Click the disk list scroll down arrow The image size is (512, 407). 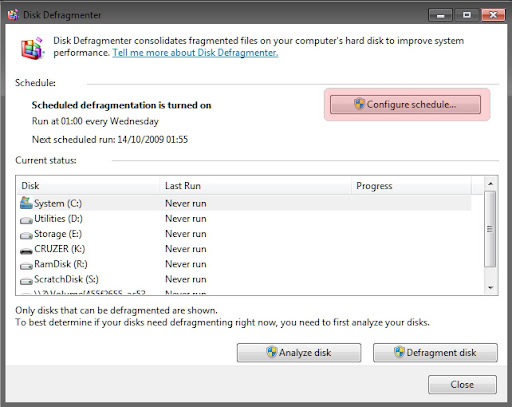490,287
